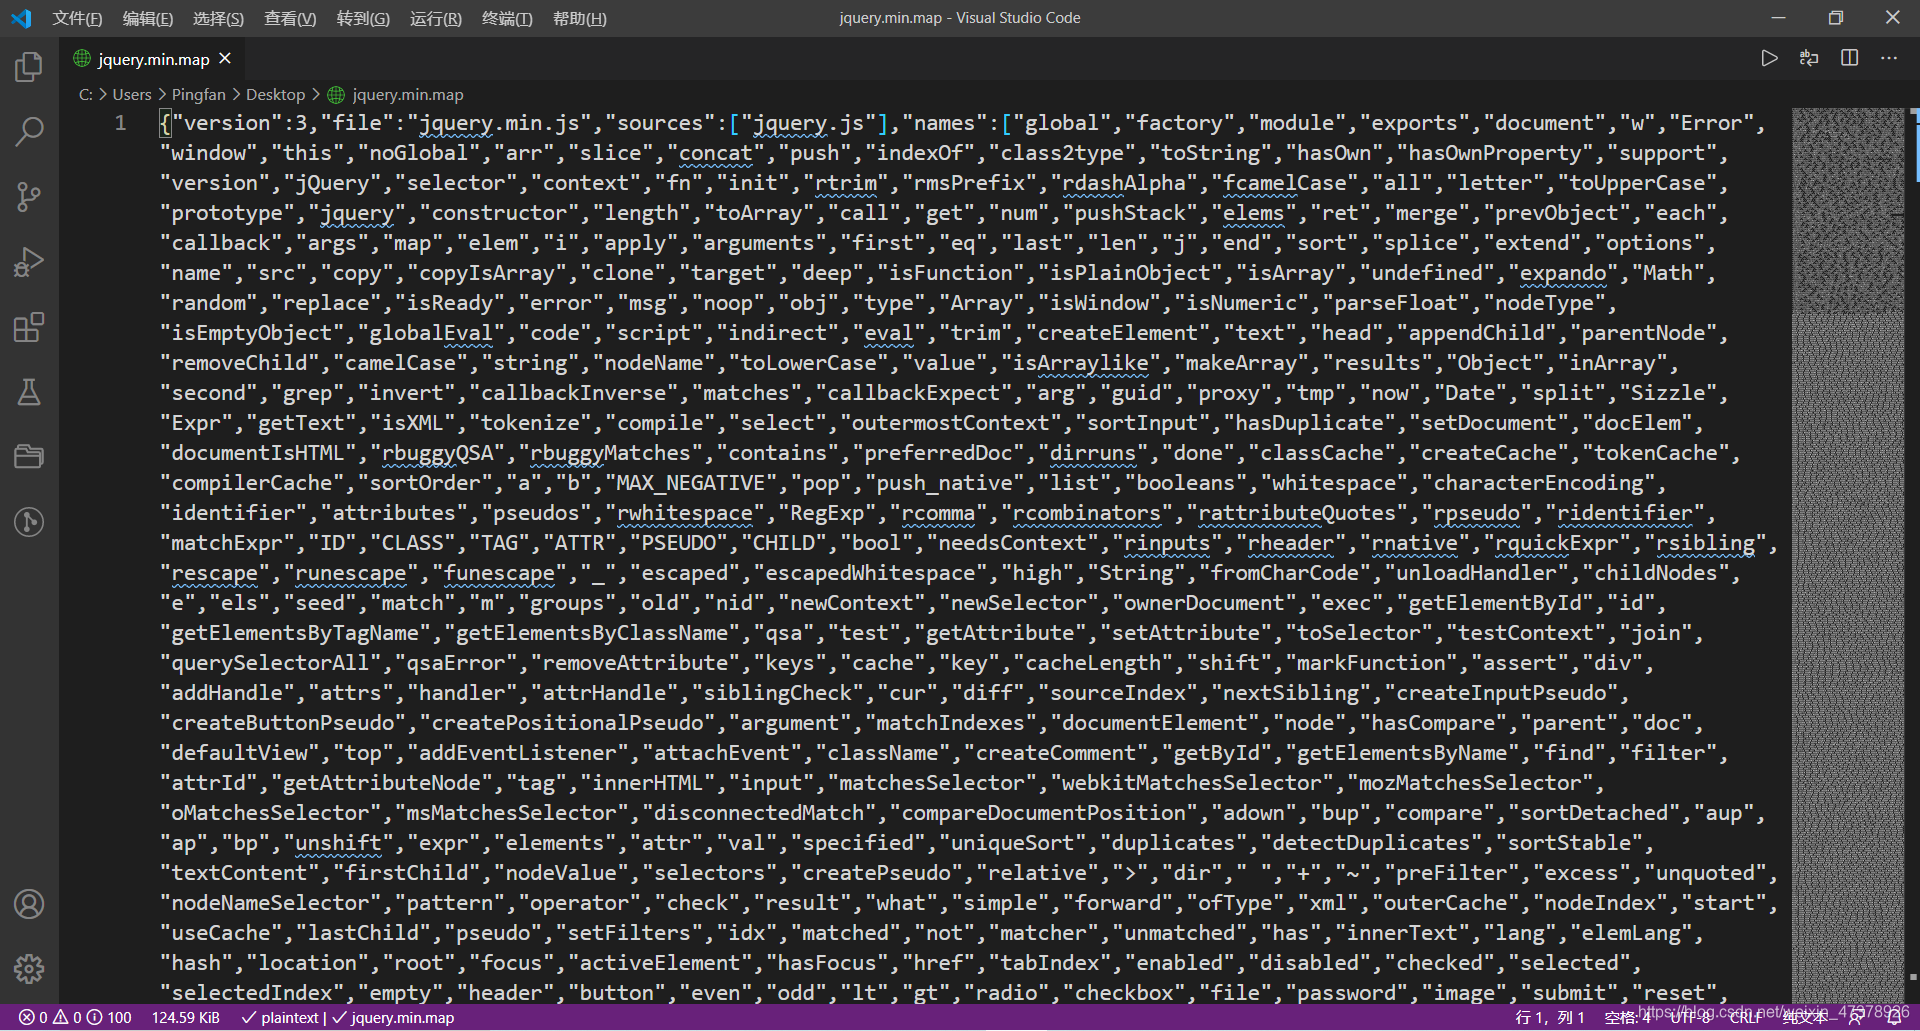Click the "selectedIndex" text in editor
The width and height of the screenshot is (1920, 1031).
252,993
